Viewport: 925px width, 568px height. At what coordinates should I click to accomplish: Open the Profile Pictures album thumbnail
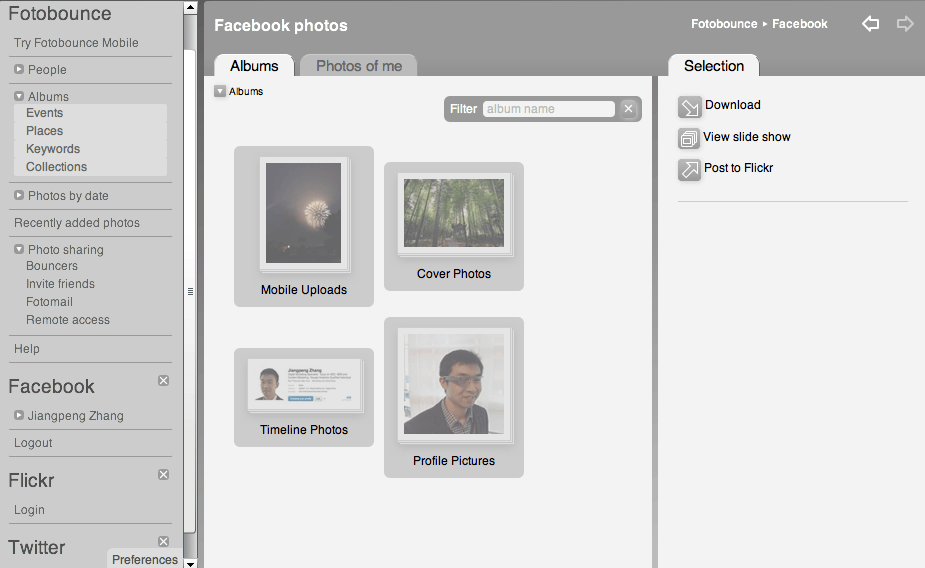[x=454, y=385]
